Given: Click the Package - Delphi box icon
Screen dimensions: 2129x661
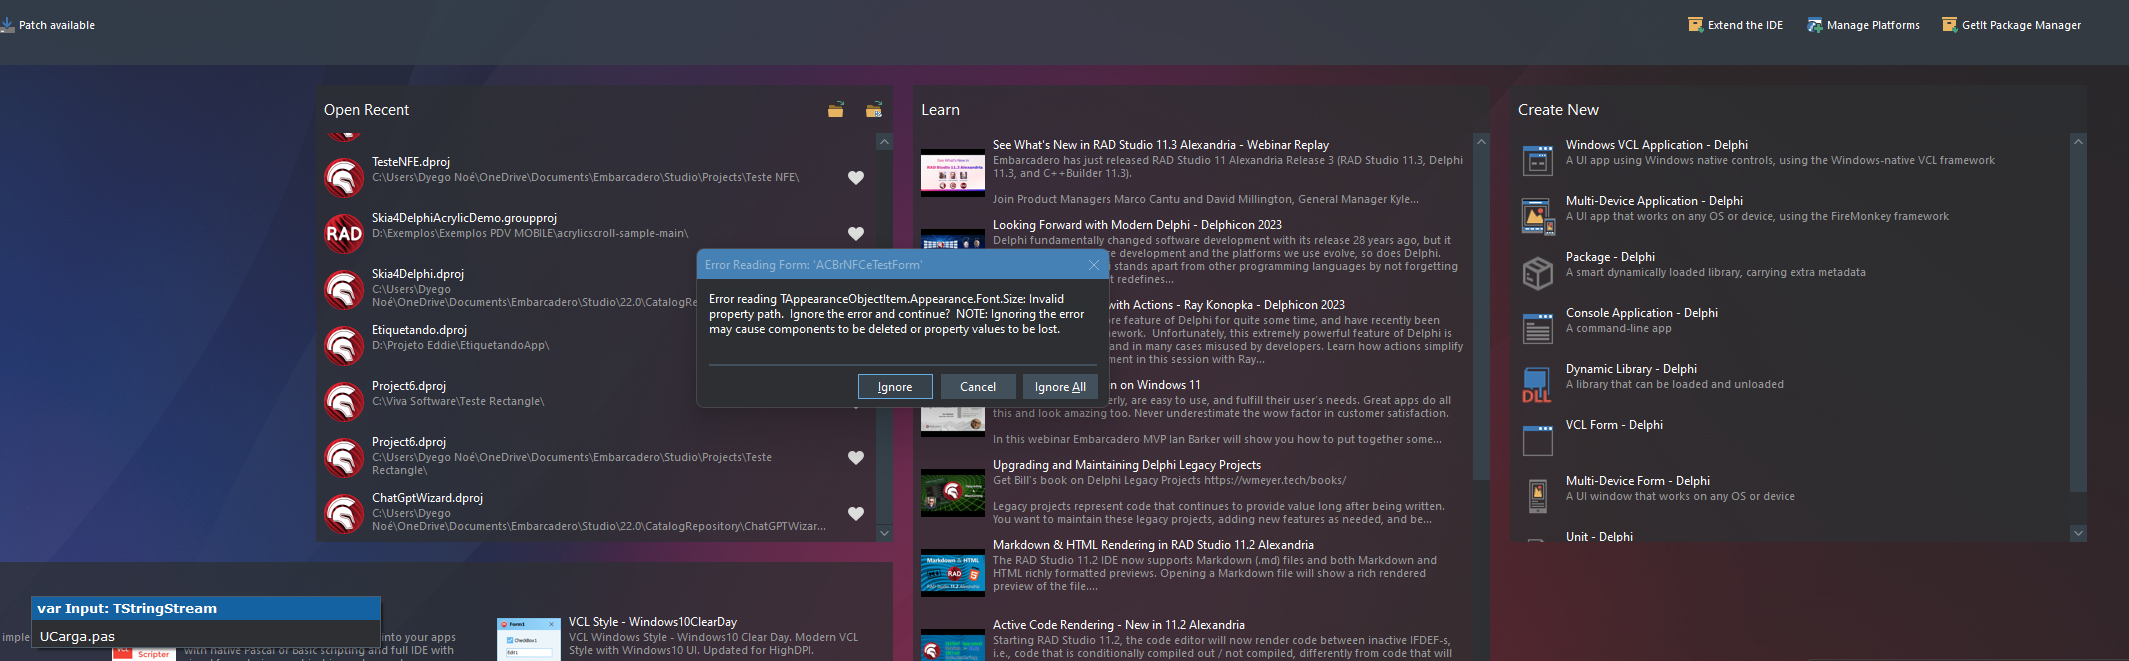Looking at the screenshot, I should (1537, 272).
